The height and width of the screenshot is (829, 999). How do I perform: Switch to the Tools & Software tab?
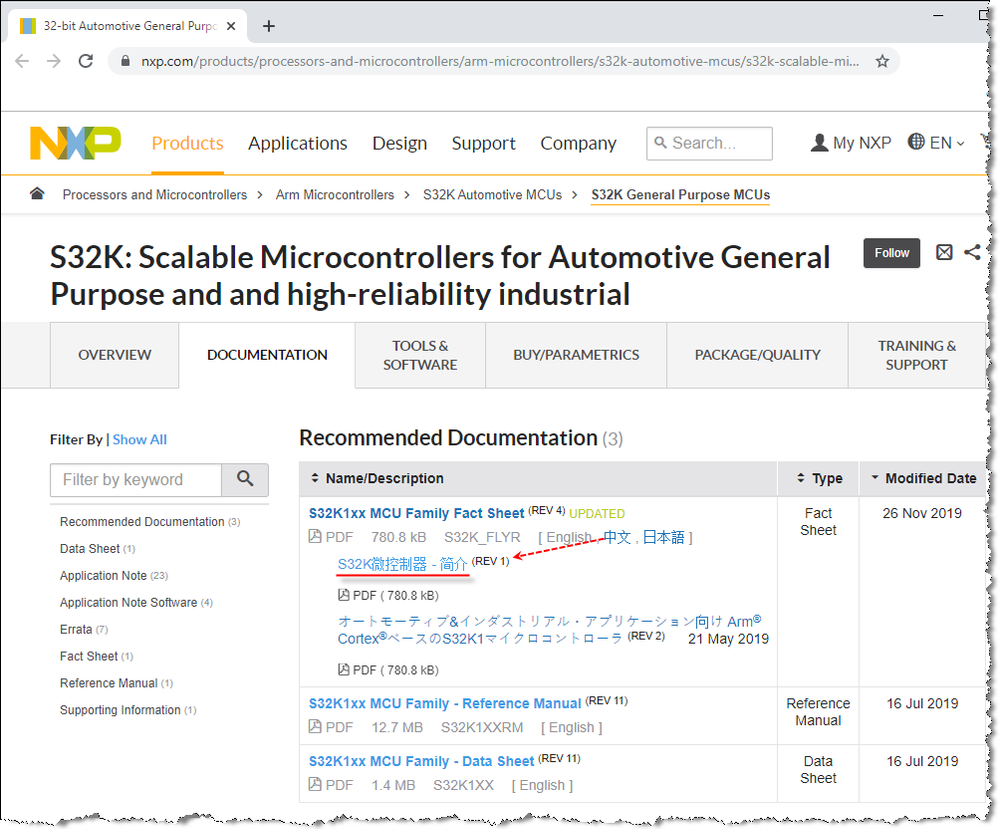point(420,355)
